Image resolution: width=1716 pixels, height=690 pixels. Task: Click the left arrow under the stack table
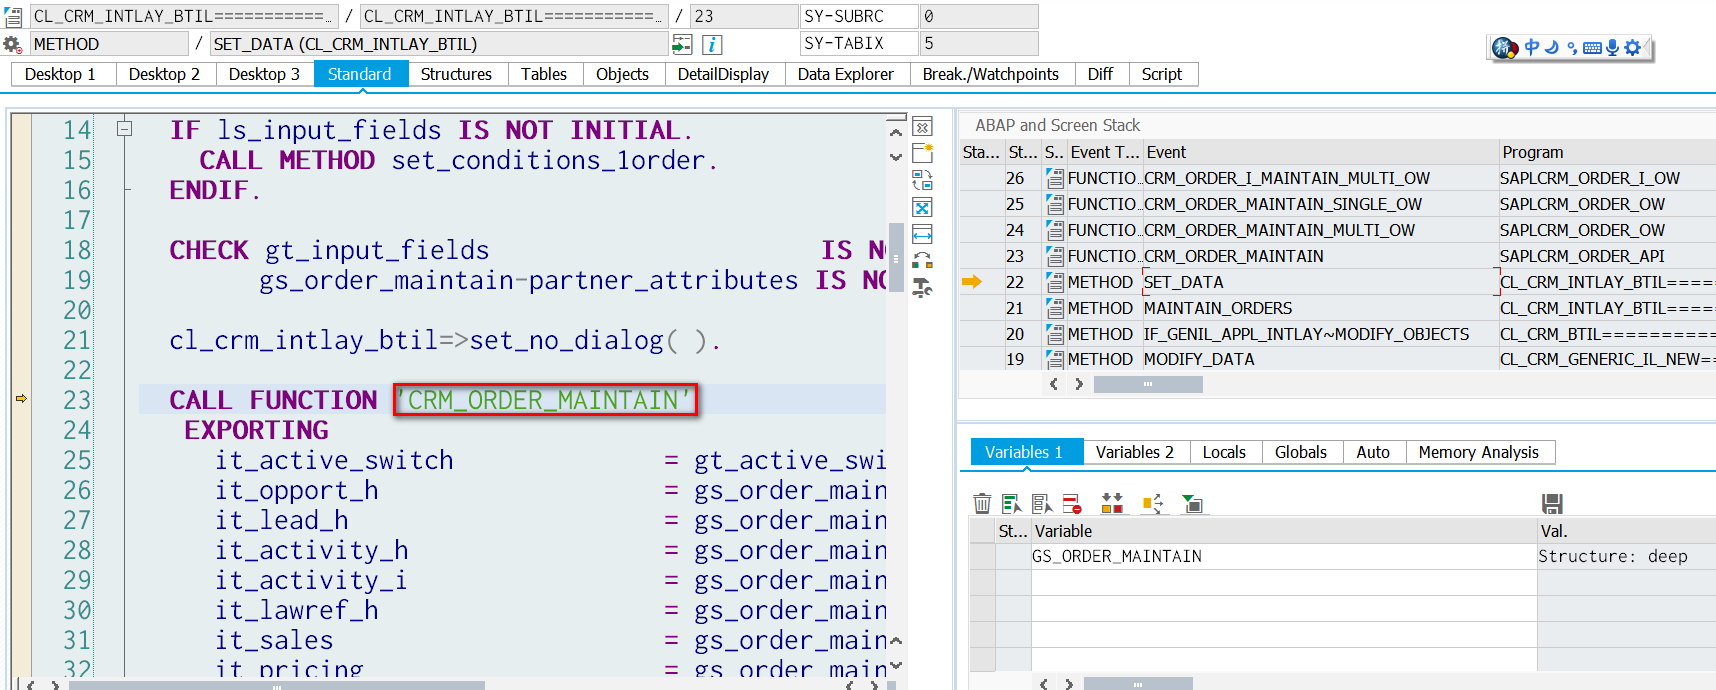(x=1053, y=384)
